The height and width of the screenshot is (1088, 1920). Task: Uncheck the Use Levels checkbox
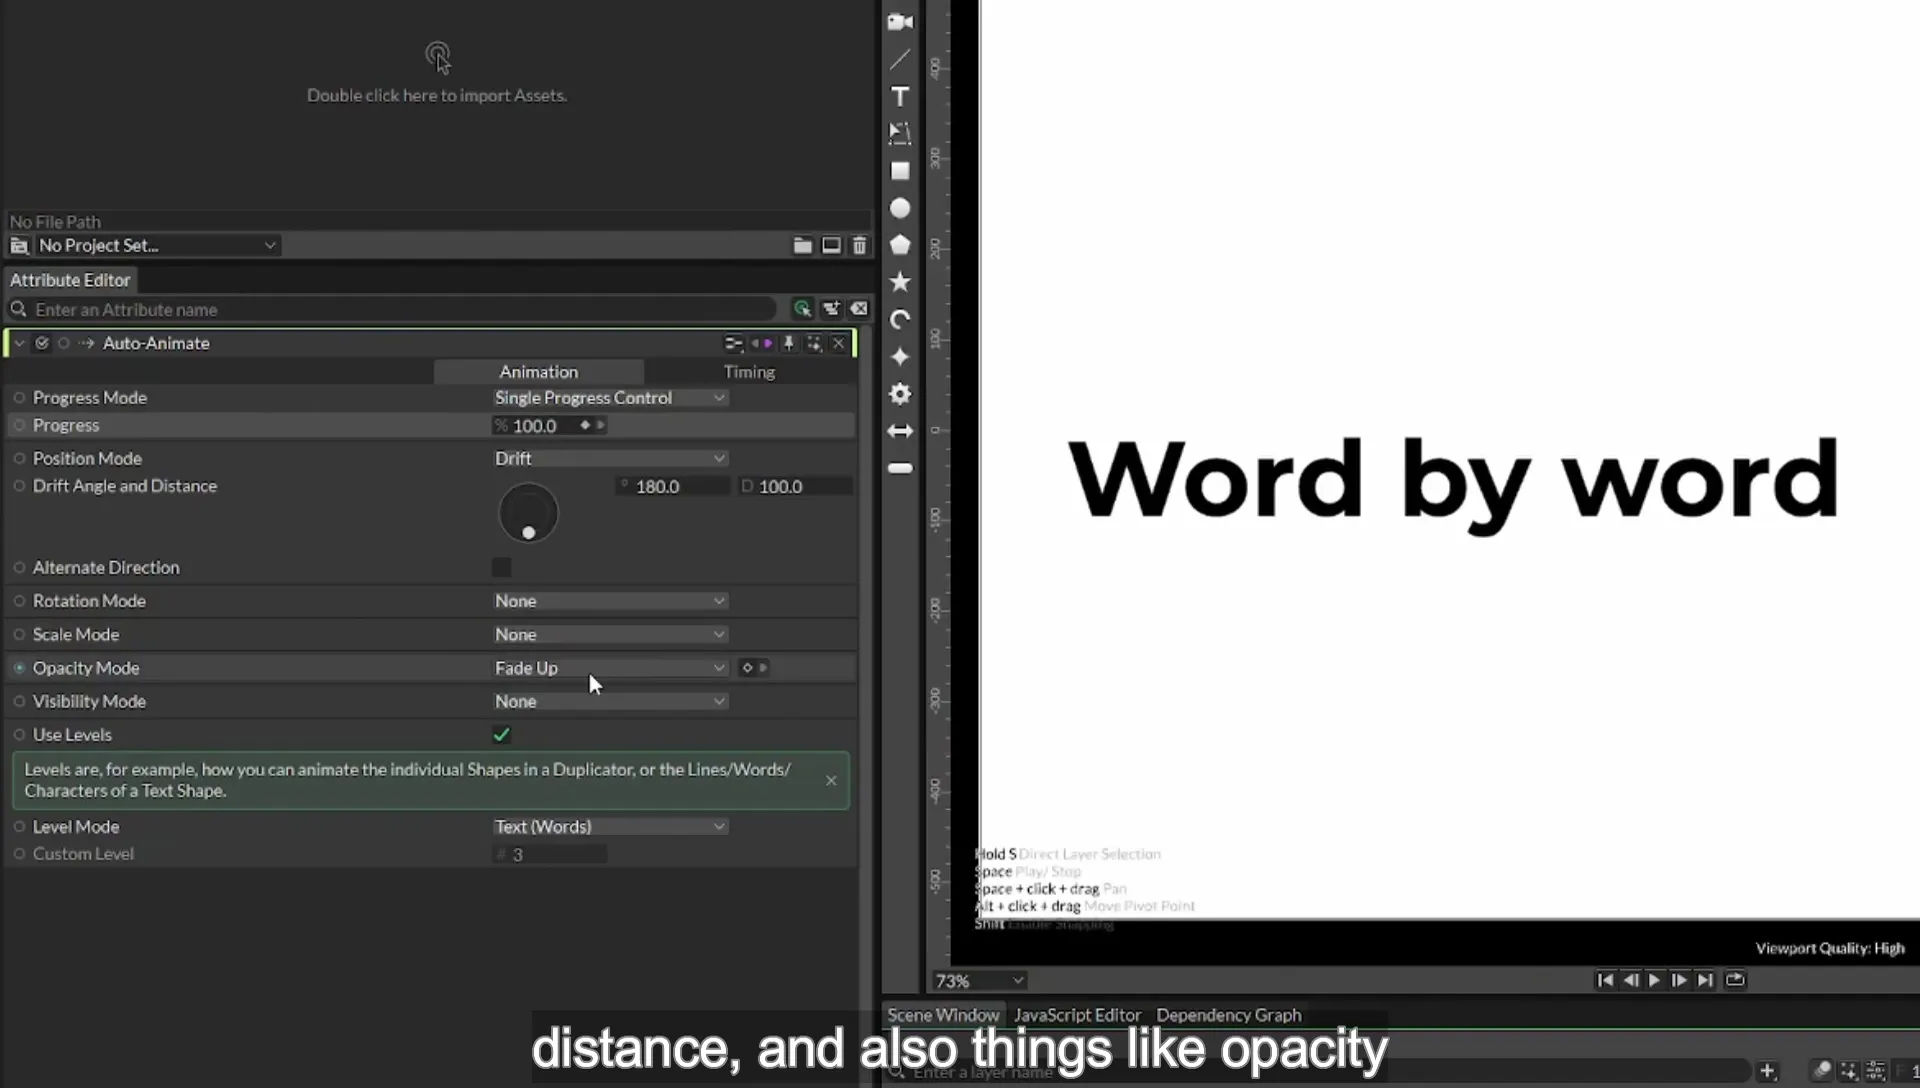coord(501,735)
